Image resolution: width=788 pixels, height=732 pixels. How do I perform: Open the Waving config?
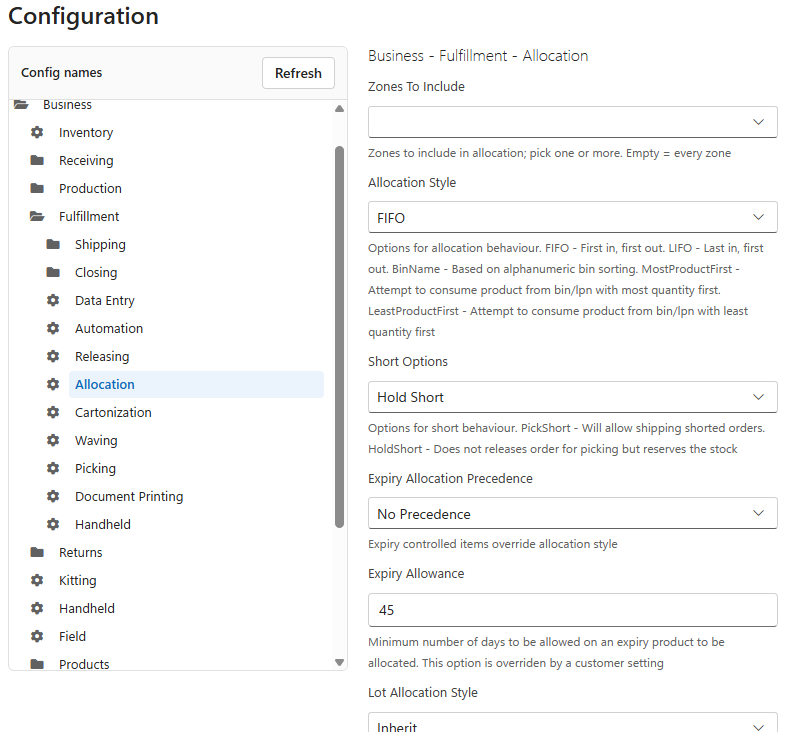point(96,440)
